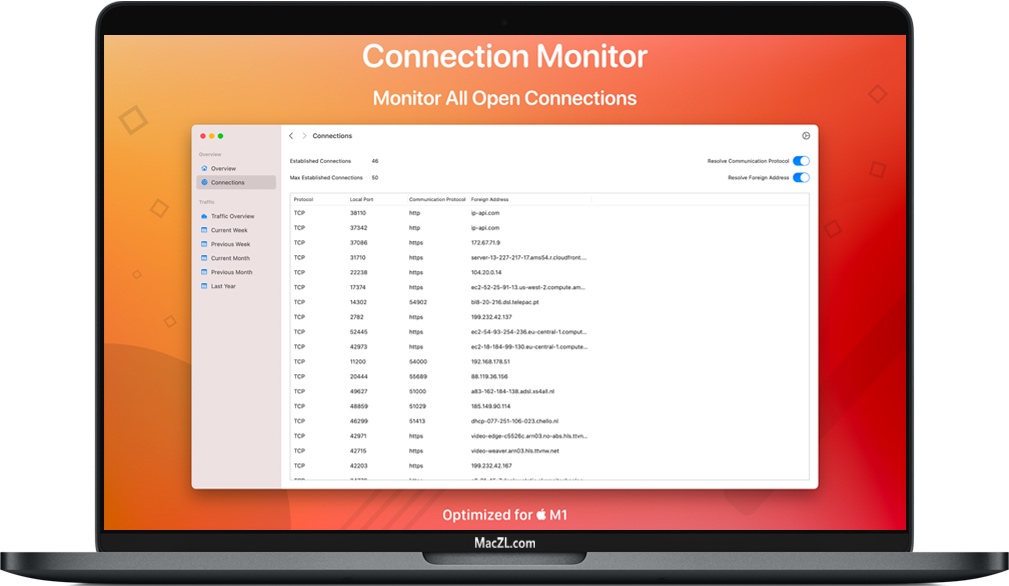Open Current Month traffic view
This screenshot has height=586, width=1009.
tap(236, 259)
